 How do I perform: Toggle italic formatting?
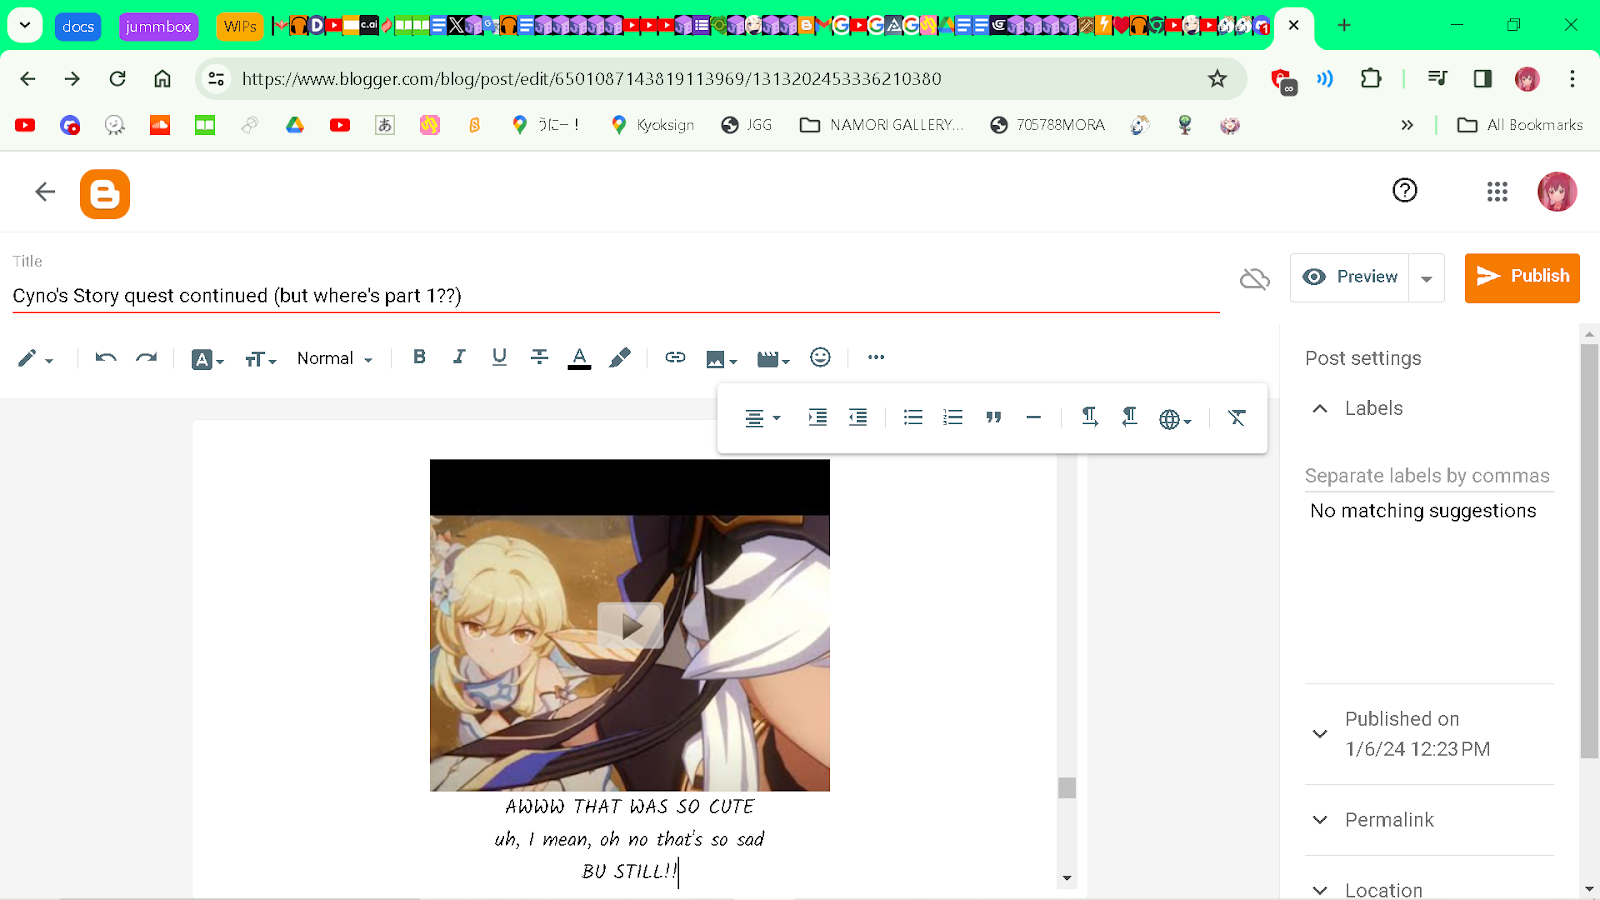pyautogui.click(x=459, y=357)
